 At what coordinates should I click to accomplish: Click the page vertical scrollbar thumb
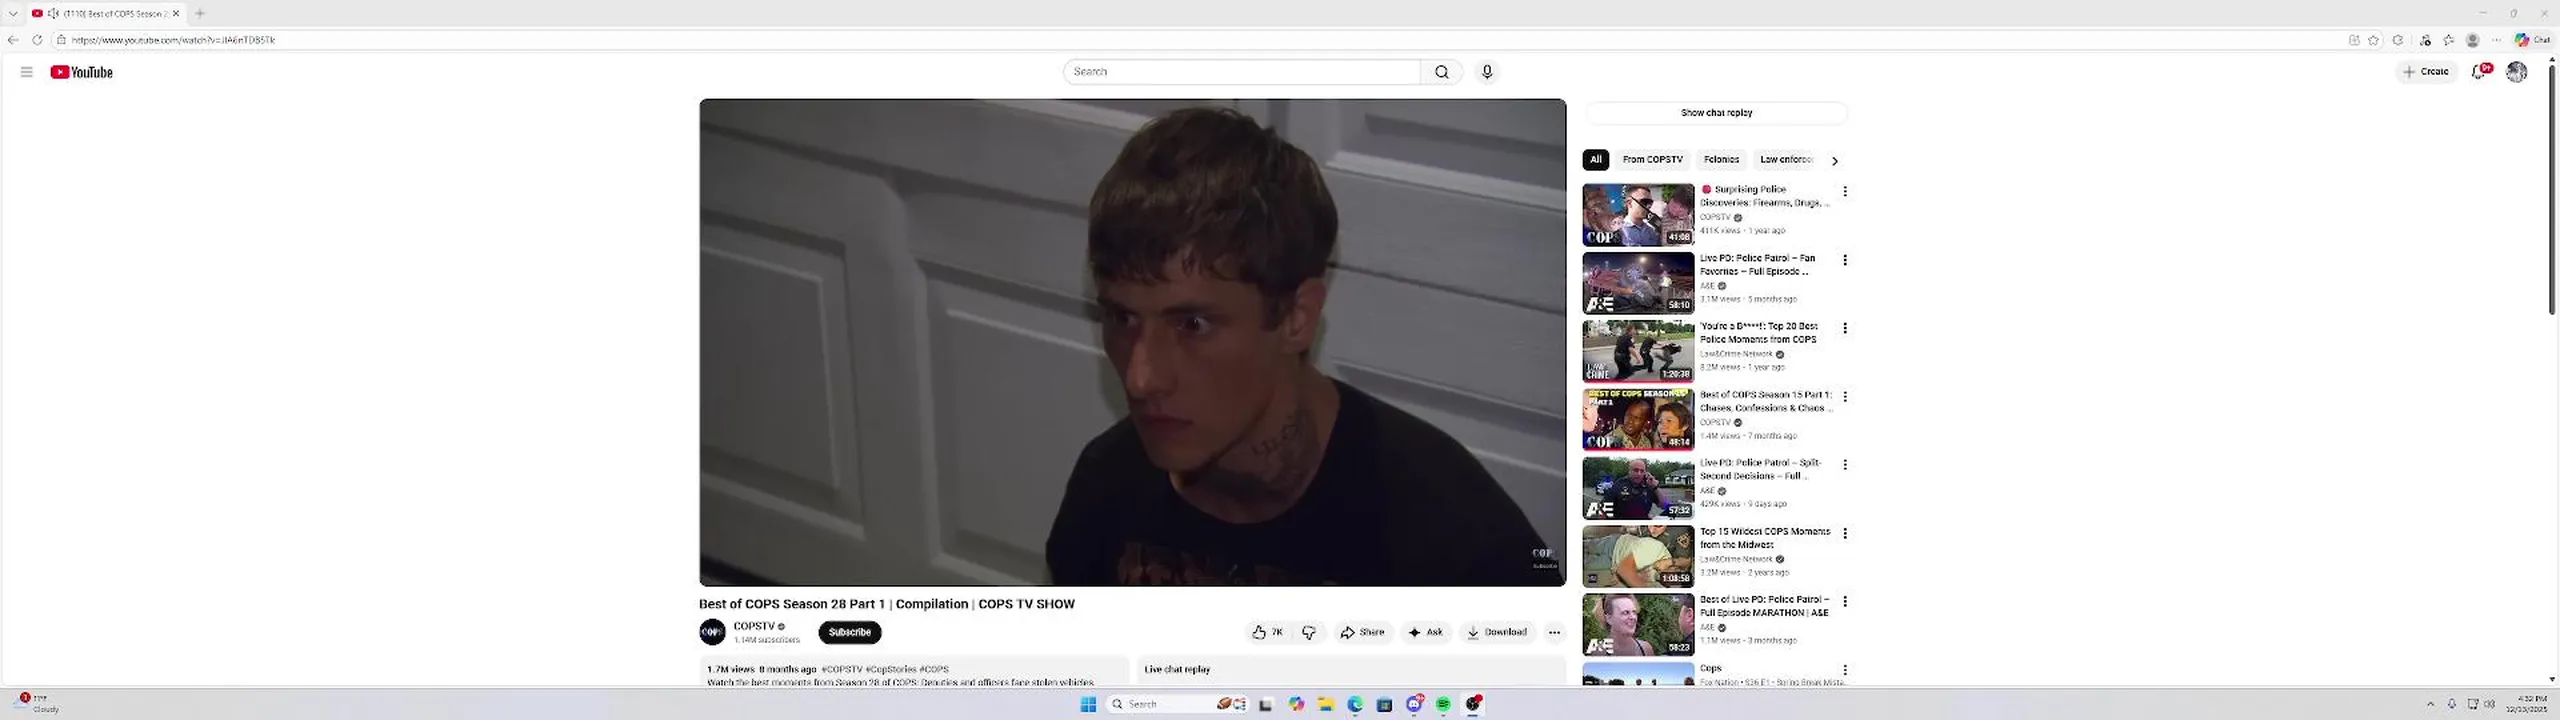point(2552,190)
